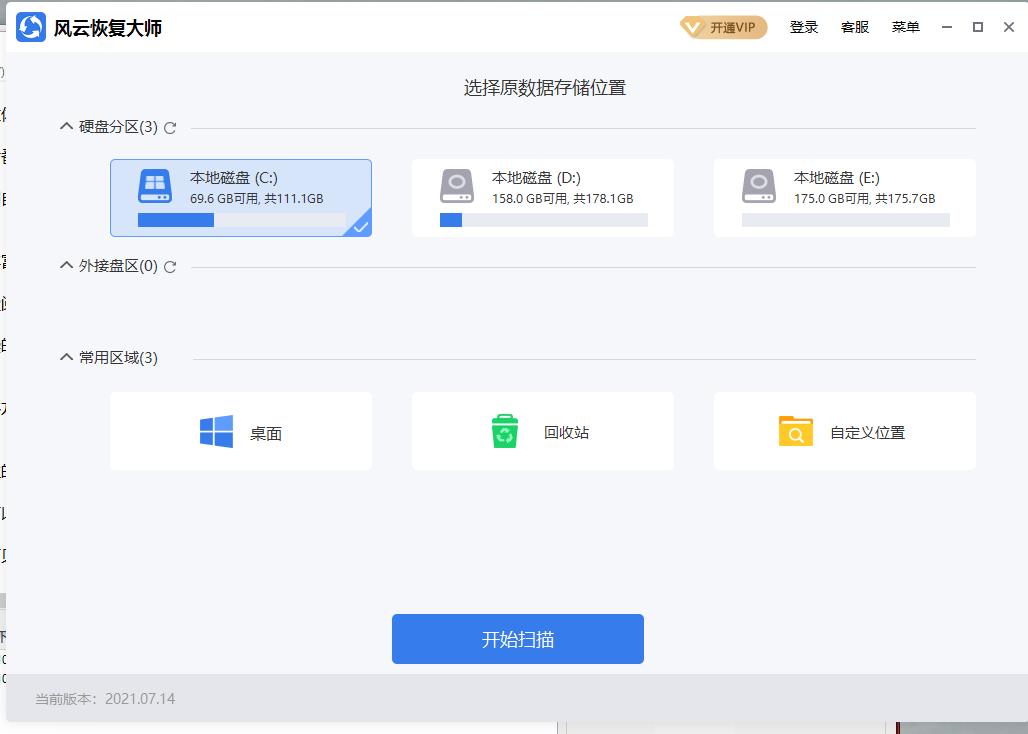Viewport: 1028px width, 734px height.
Task: Click the 开通VIP badge
Action: (723, 27)
